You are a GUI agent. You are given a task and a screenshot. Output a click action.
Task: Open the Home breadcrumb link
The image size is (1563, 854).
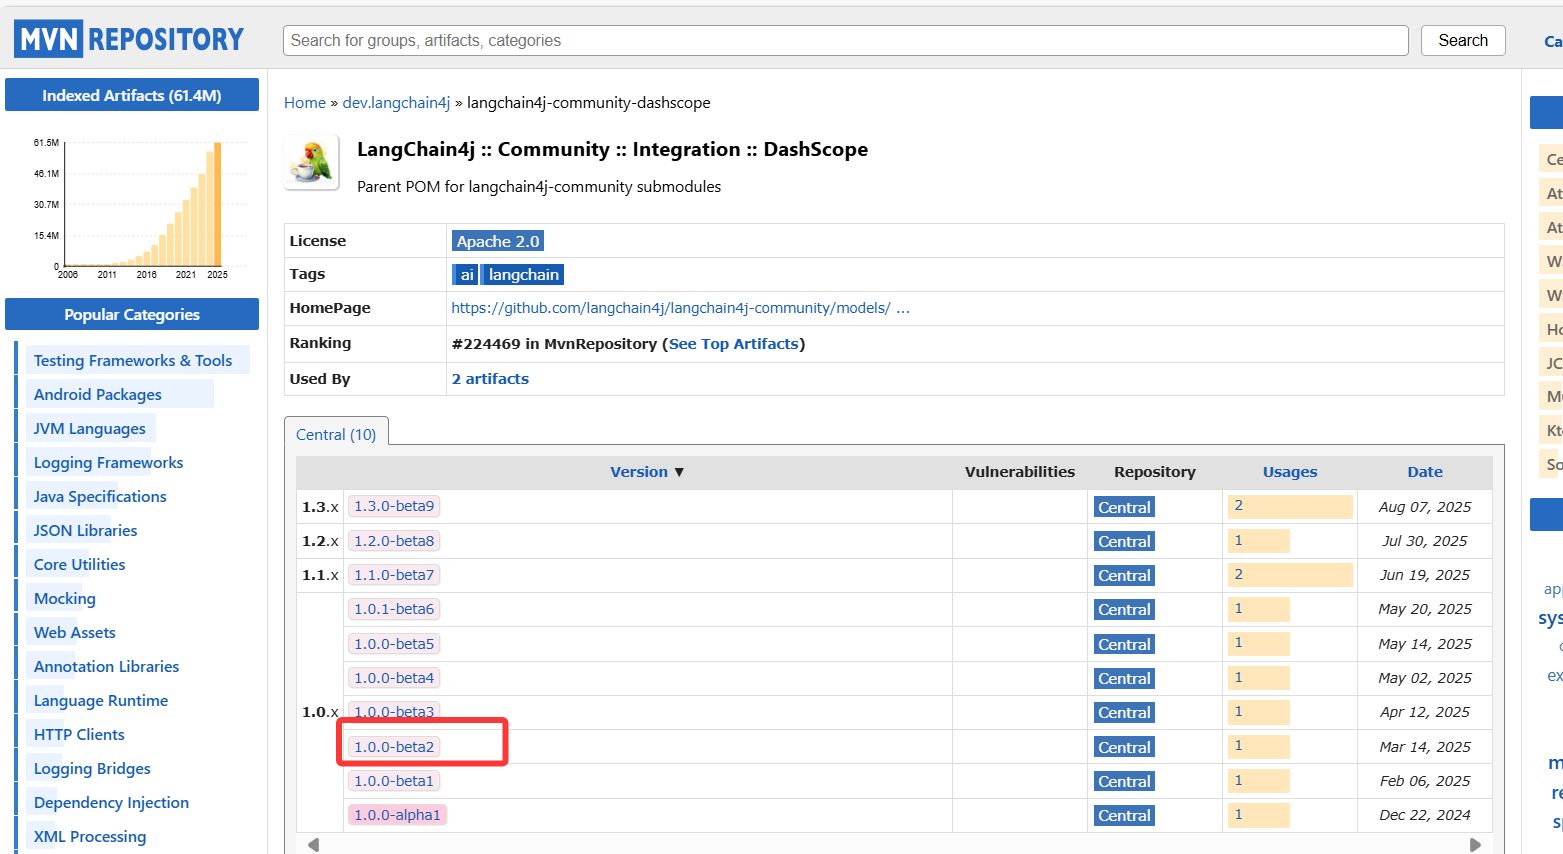tap(305, 103)
